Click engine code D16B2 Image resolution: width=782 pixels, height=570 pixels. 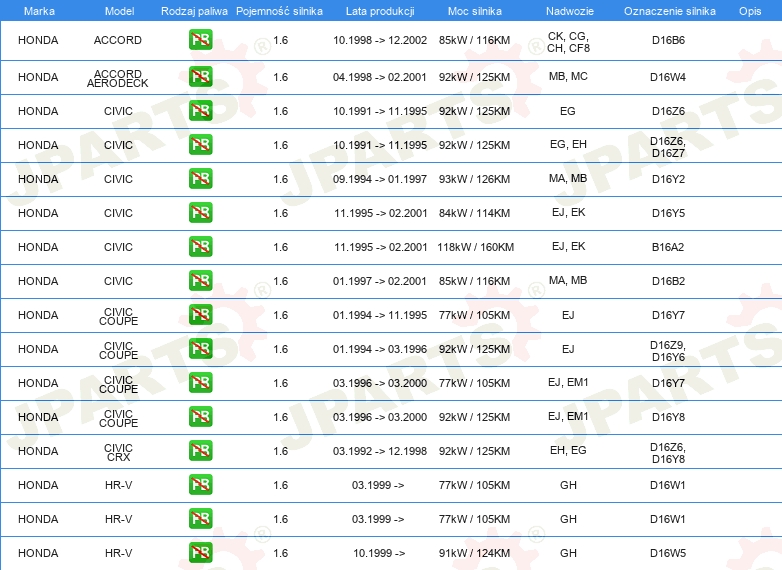coord(668,281)
